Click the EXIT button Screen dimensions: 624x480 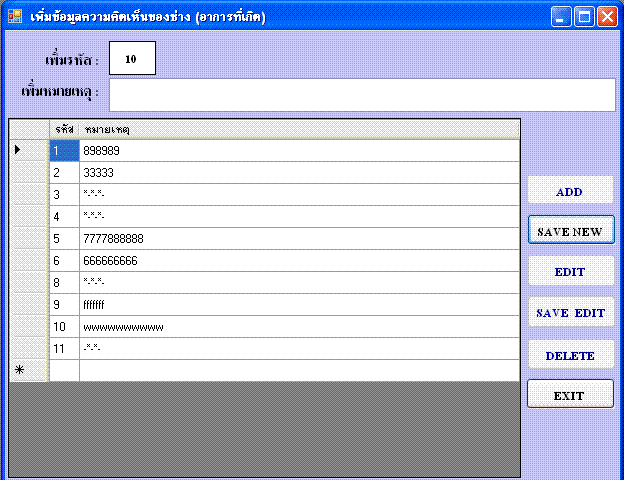tap(570, 394)
